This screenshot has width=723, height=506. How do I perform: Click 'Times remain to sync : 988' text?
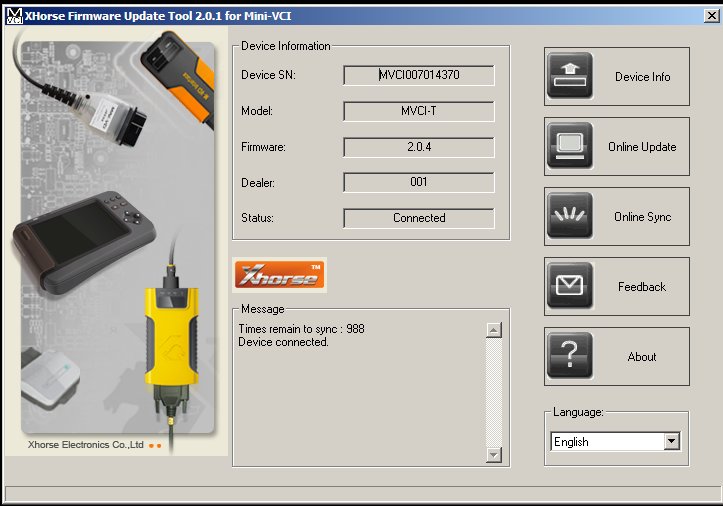coord(302,329)
